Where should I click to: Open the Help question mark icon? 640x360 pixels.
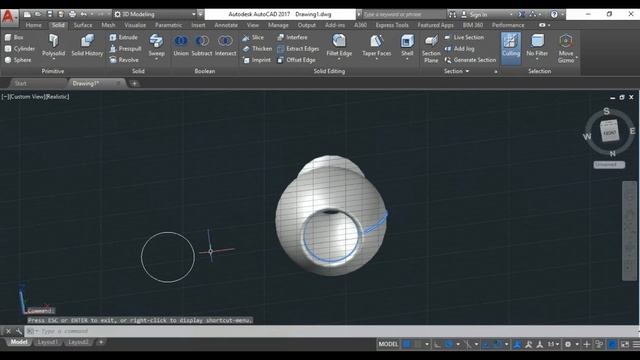click(554, 14)
